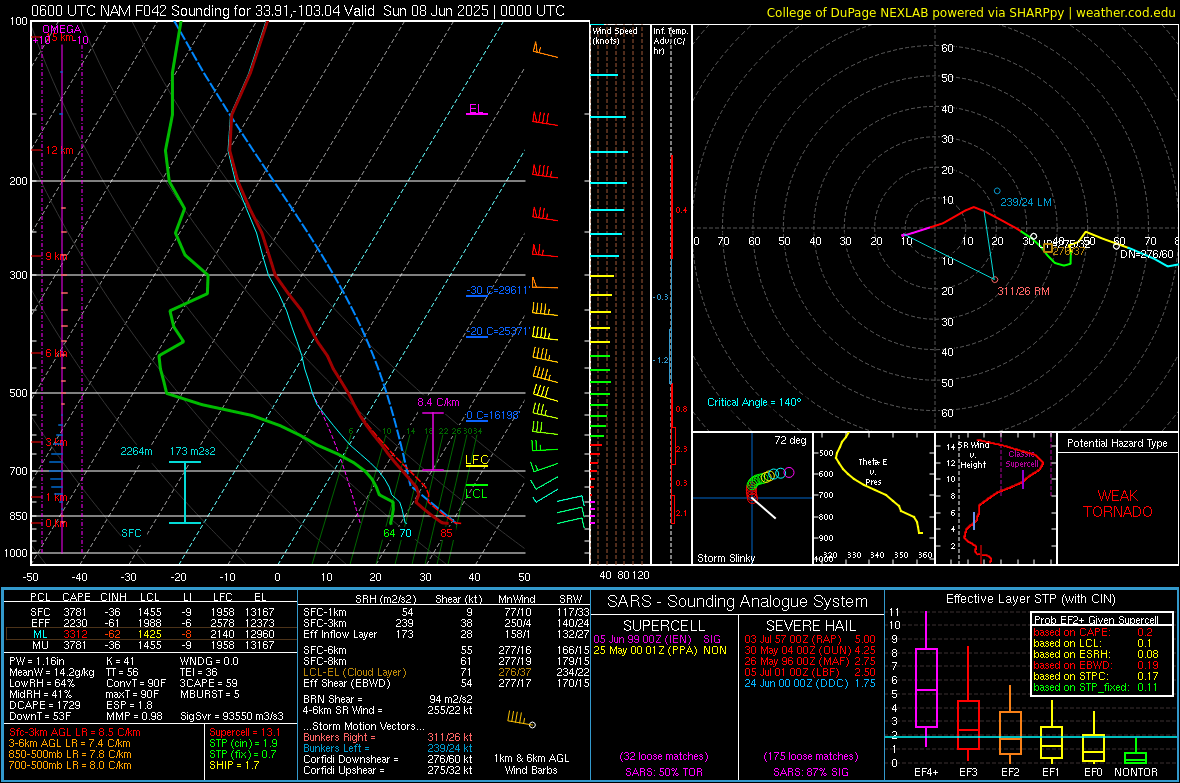The width and height of the screenshot is (1180, 783).
Task: Click the College of DuPage NEXLAB credit text
Action: pos(970,12)
